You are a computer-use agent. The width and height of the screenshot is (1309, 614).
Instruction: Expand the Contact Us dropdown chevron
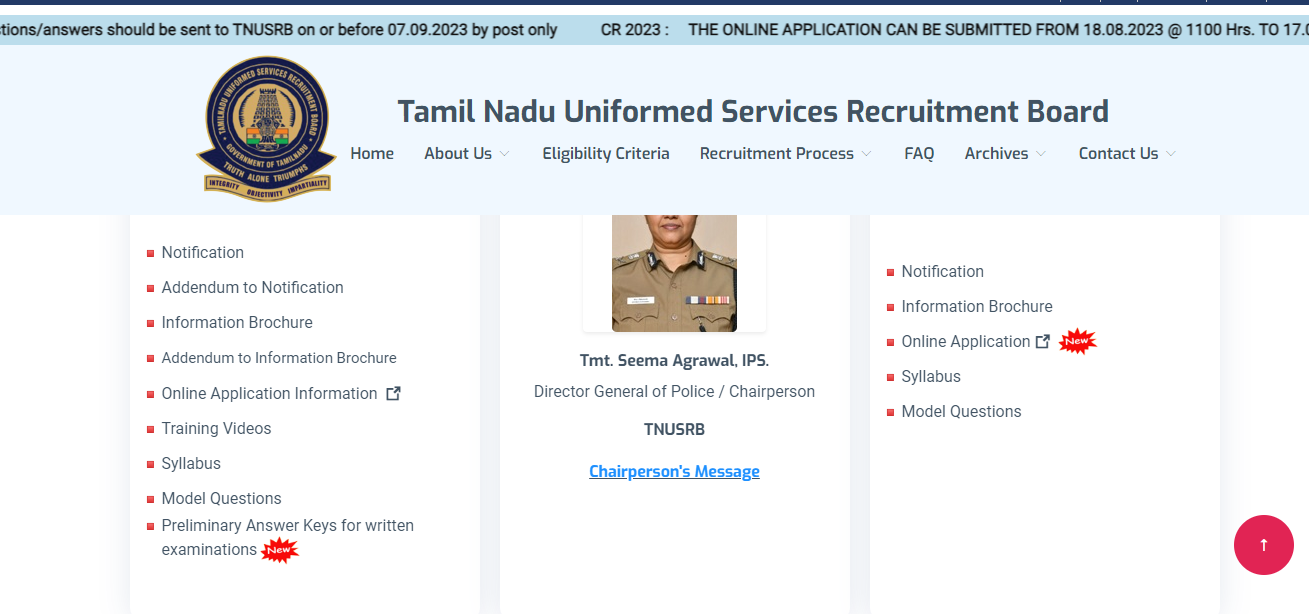(x=1171, y=153)
